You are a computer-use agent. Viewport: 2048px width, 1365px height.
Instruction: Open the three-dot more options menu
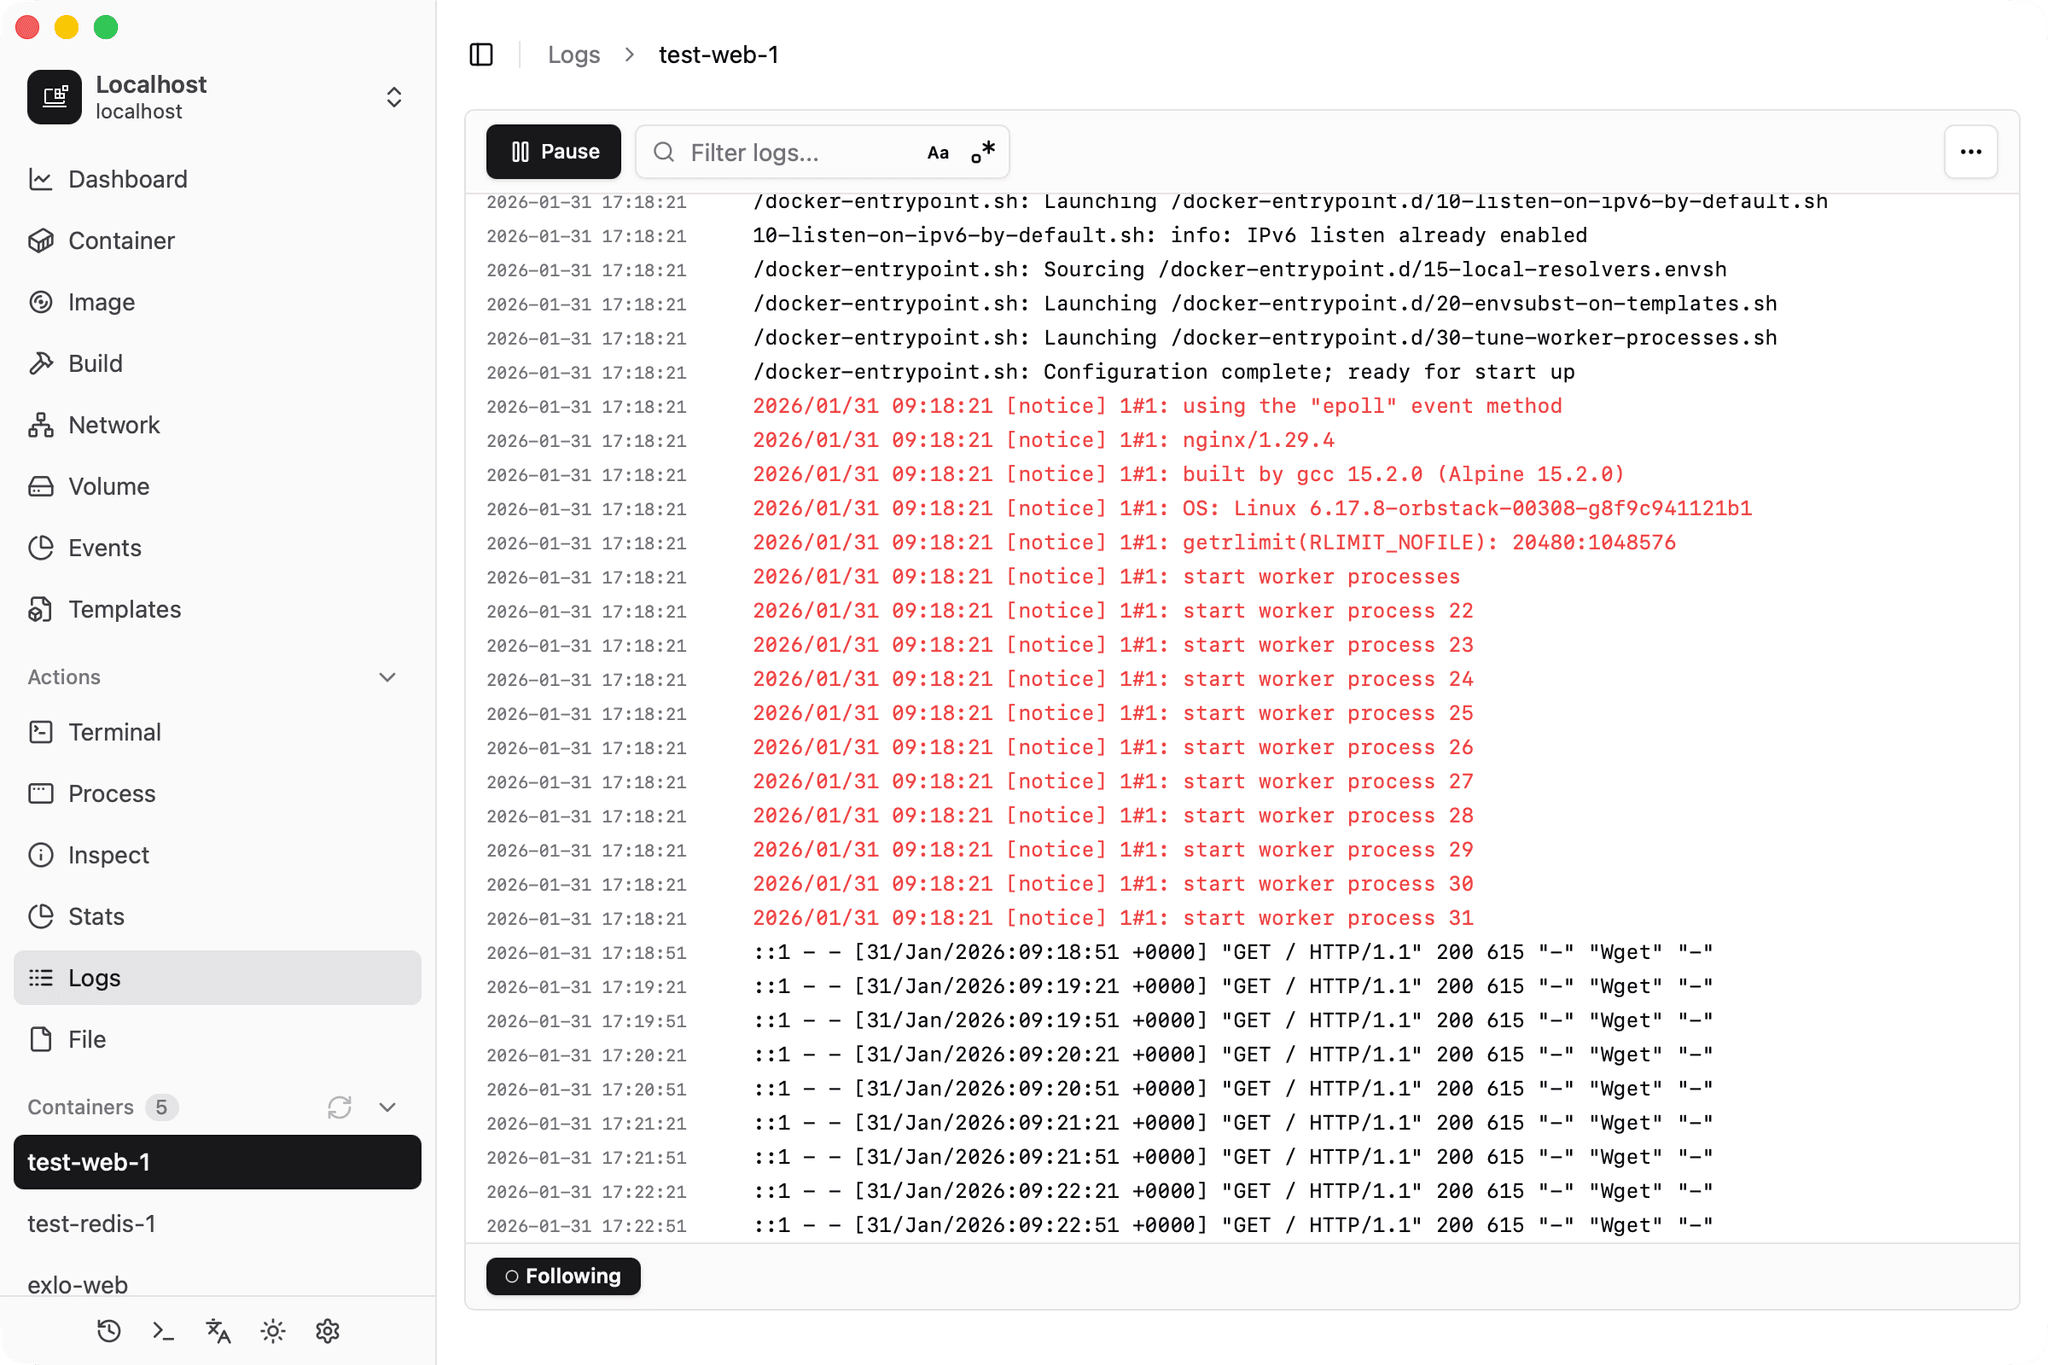pos(1970,152)
